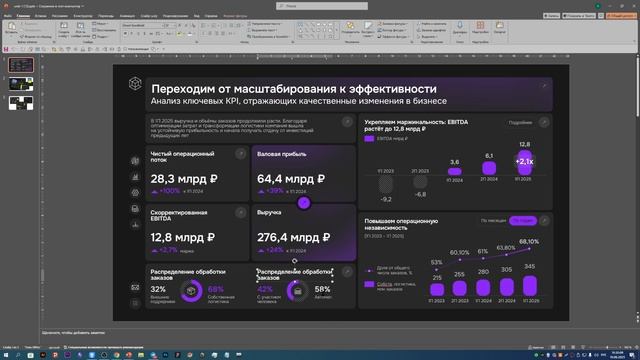Click the search box in title bar
The image size is (640, 360).
point(322,6)
